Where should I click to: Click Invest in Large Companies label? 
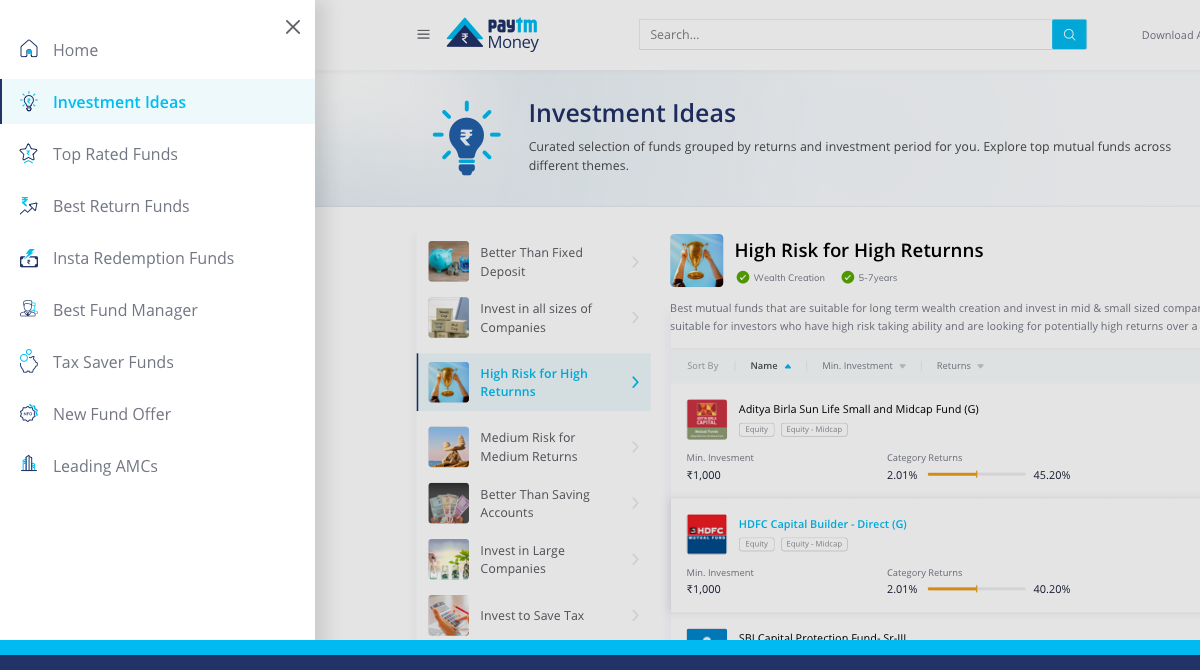522,559
